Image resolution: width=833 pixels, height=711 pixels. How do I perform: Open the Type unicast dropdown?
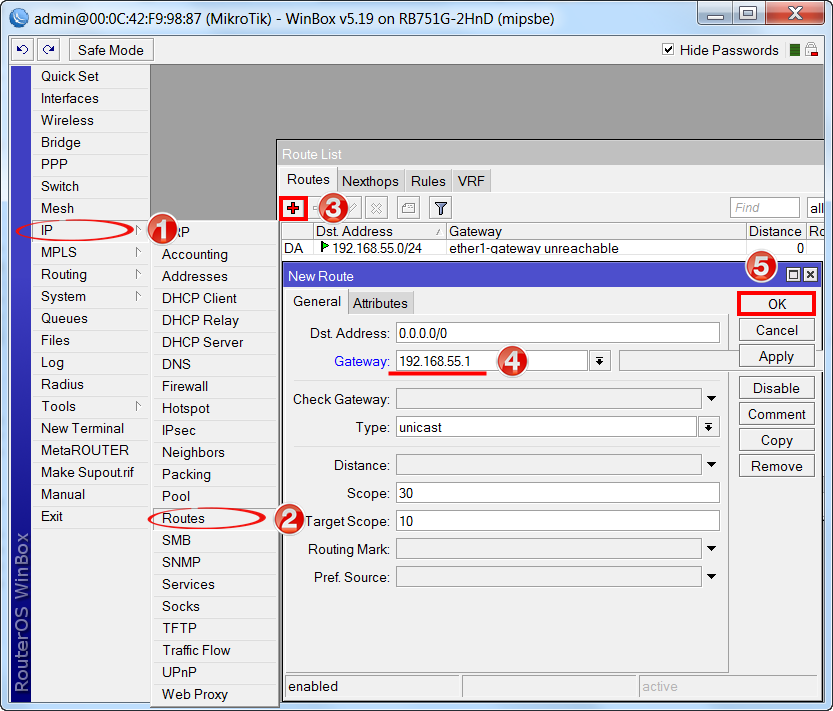tap(709, 427)
